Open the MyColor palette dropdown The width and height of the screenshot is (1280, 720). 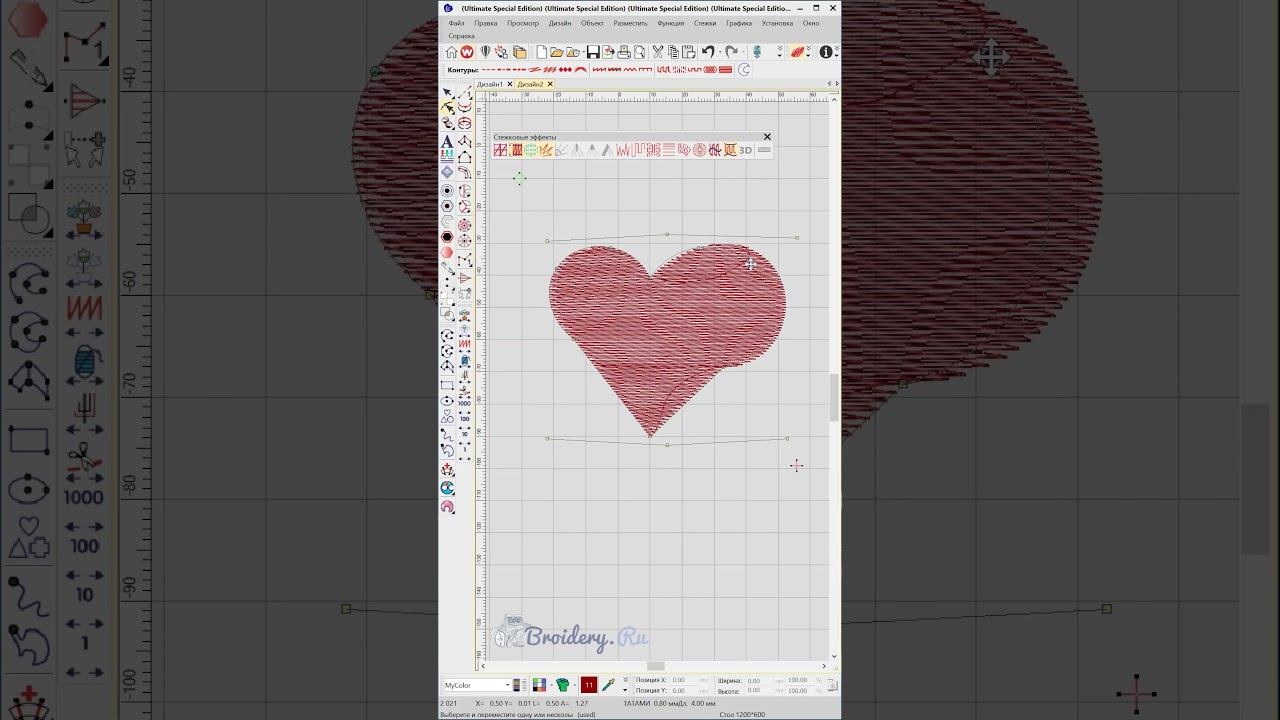[478, 685]
